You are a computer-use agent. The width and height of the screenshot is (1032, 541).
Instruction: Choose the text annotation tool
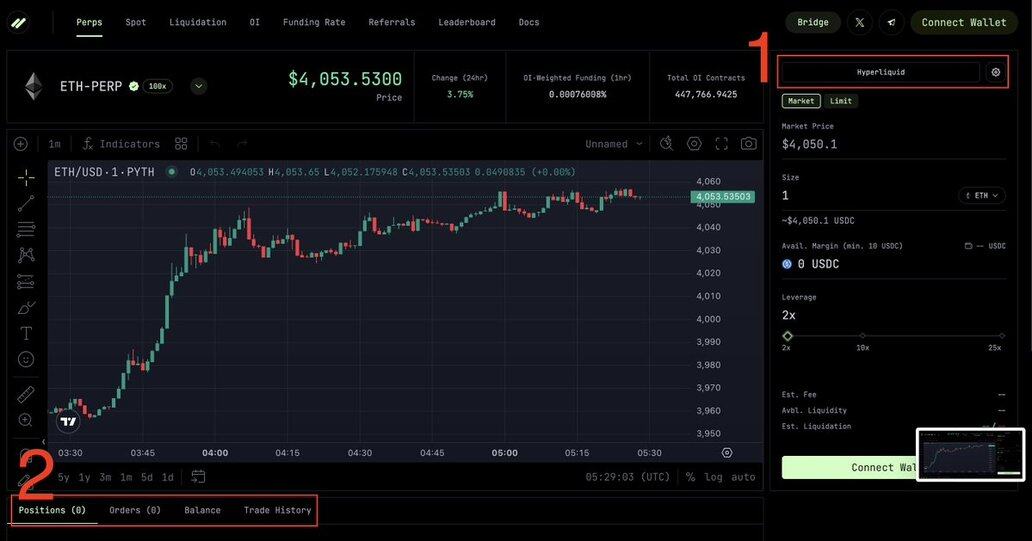click(26, 333)
